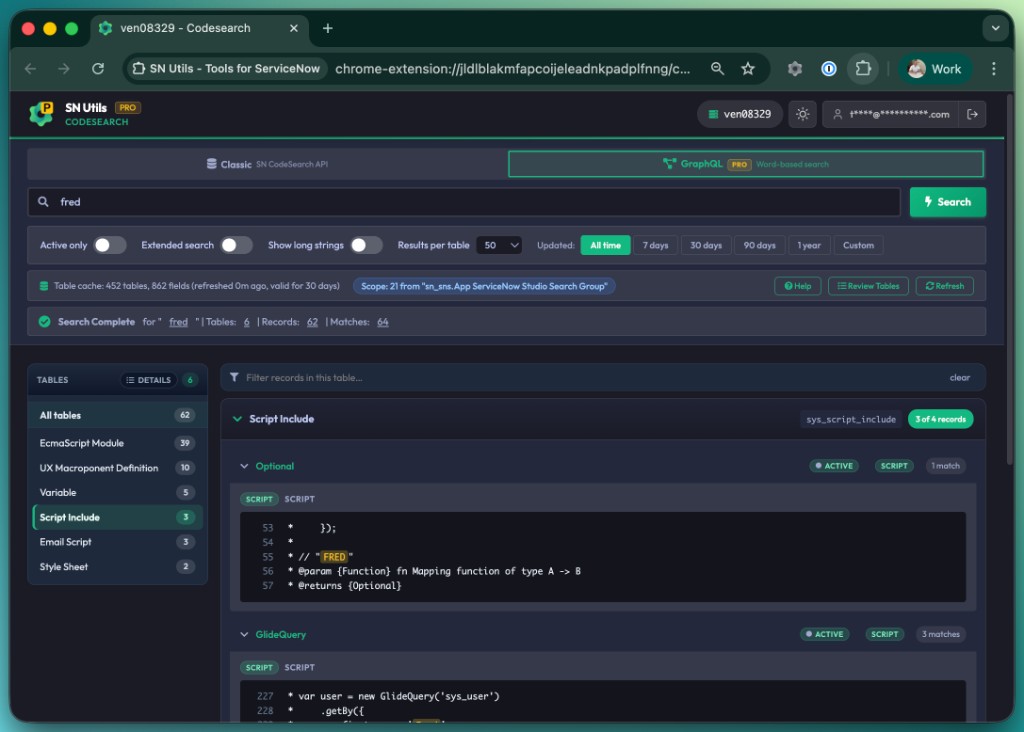Open the Results per table dropdown
The width and height of the screenshot is (1024, 732).
pyautogui.click(x=499, y=246)
